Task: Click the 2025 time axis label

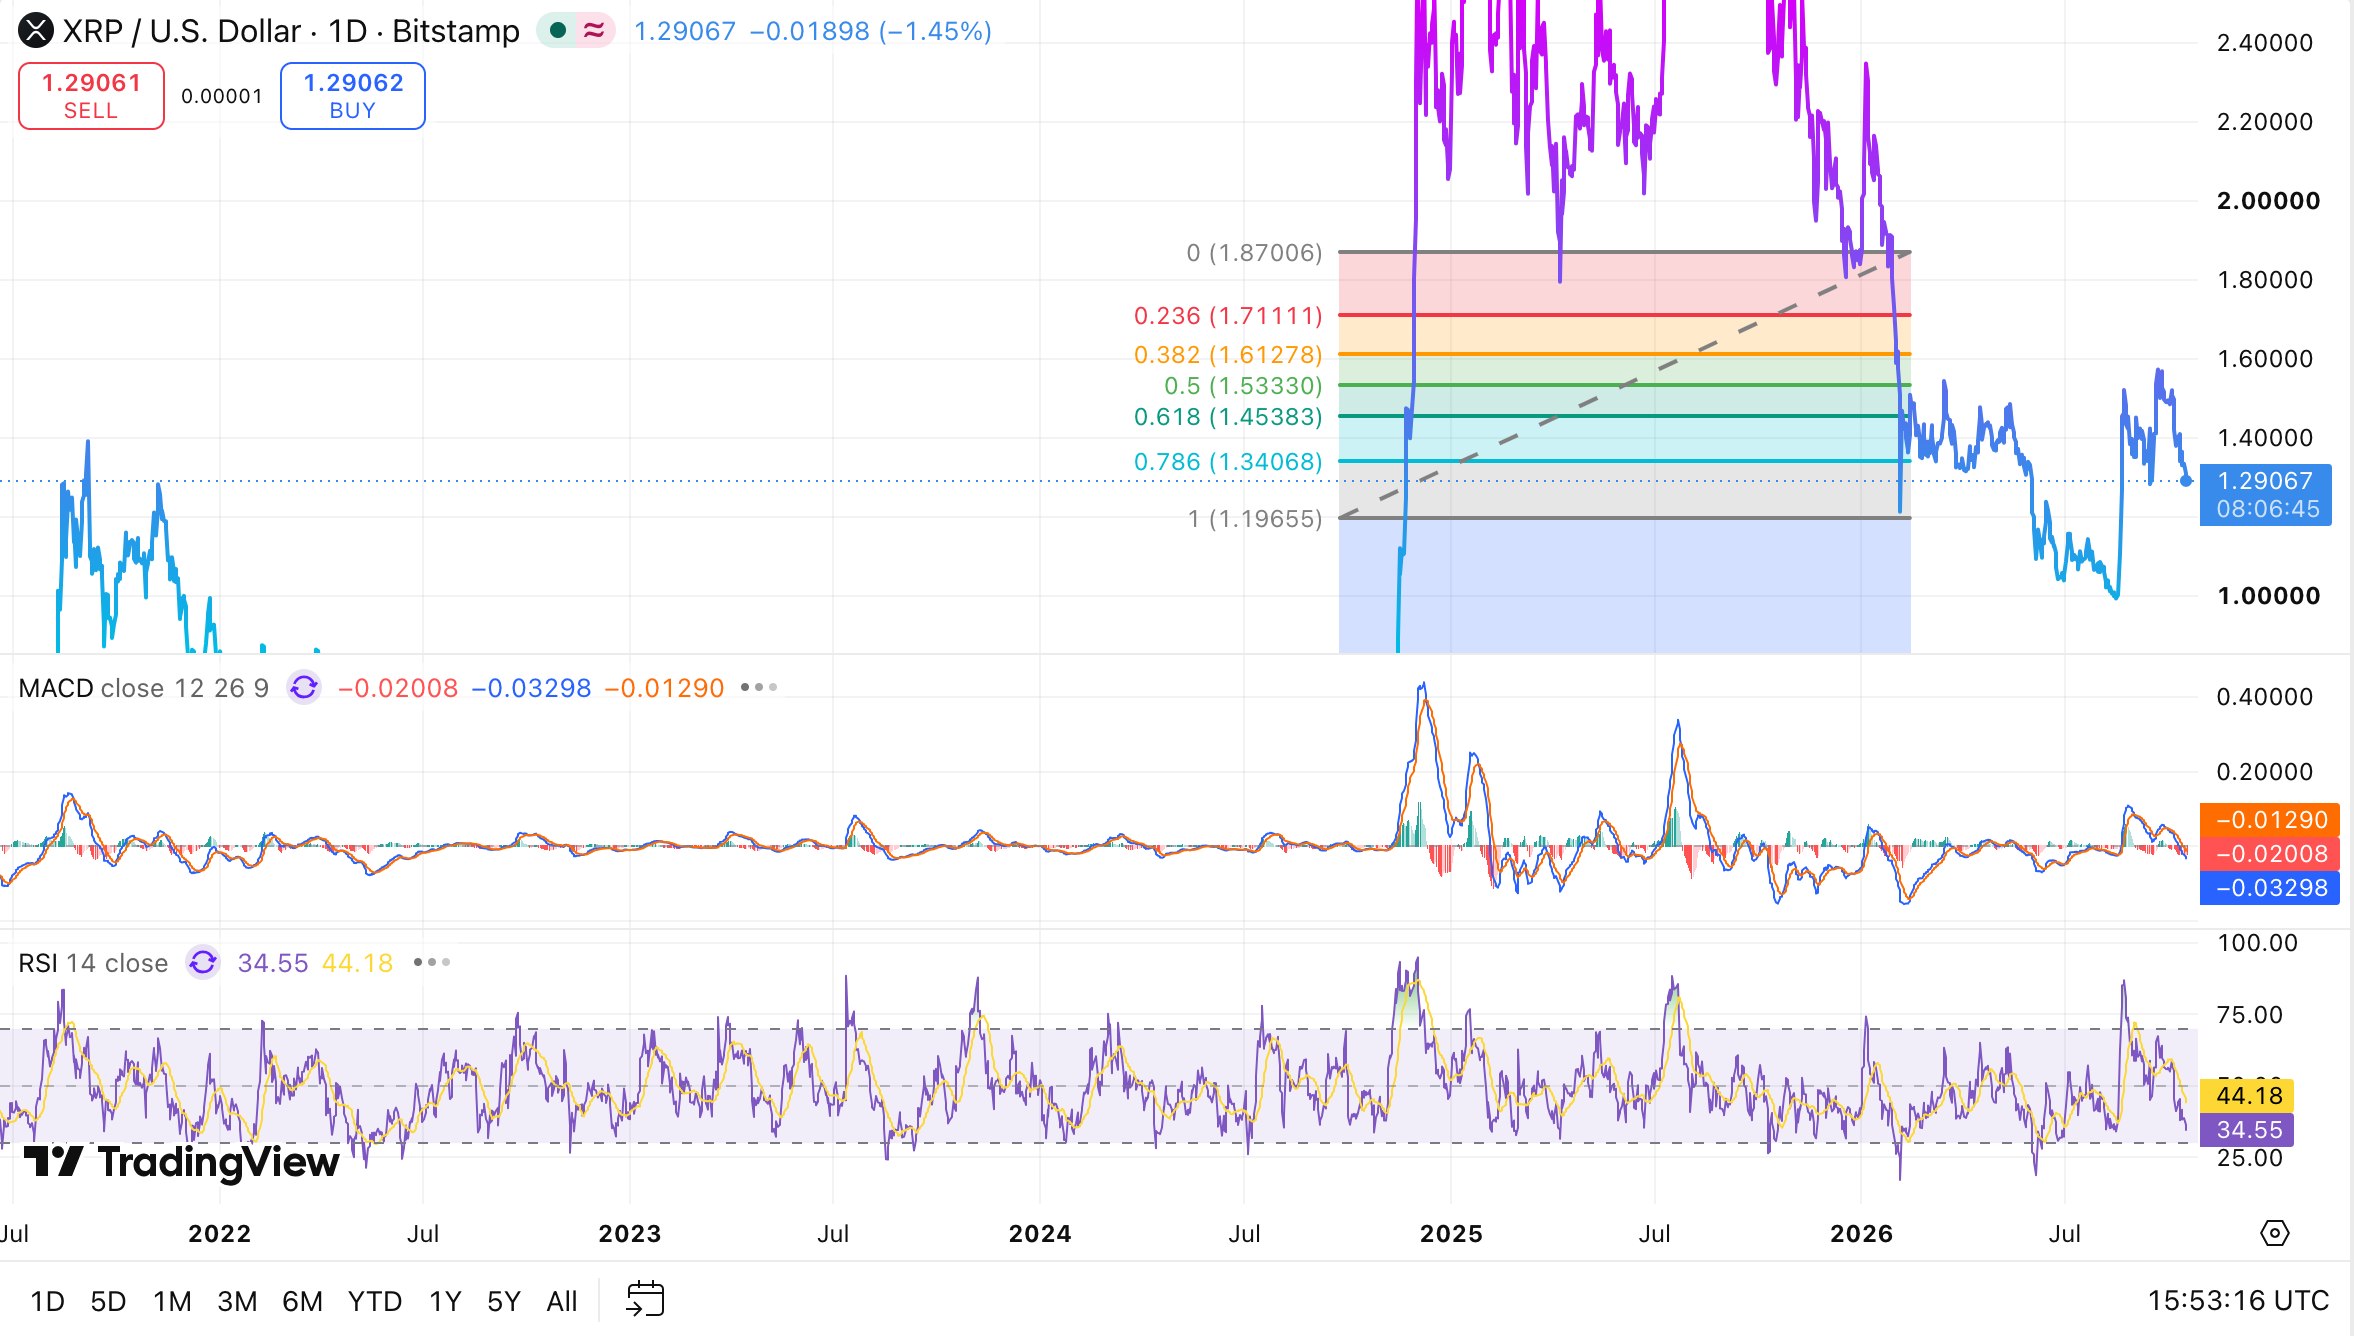Action: point(1451,1234)
